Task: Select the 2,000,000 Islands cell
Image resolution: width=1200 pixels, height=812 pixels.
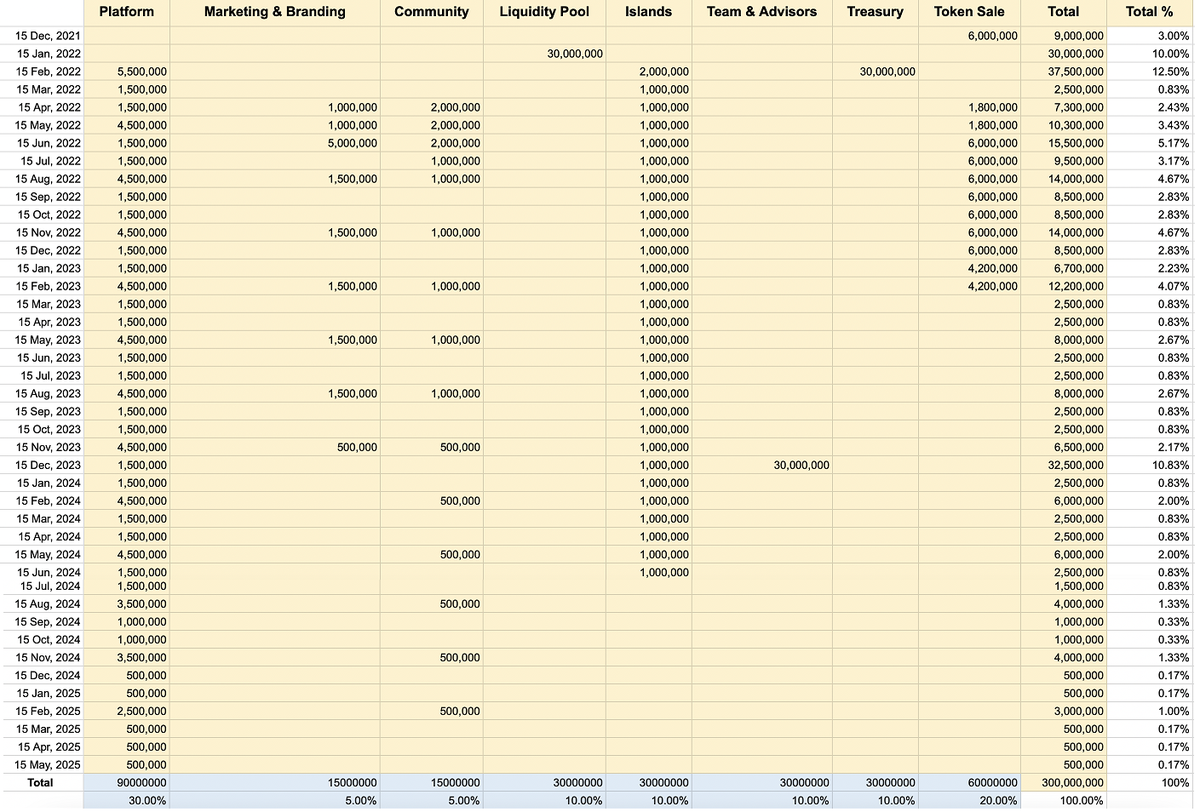Action: 664,72
